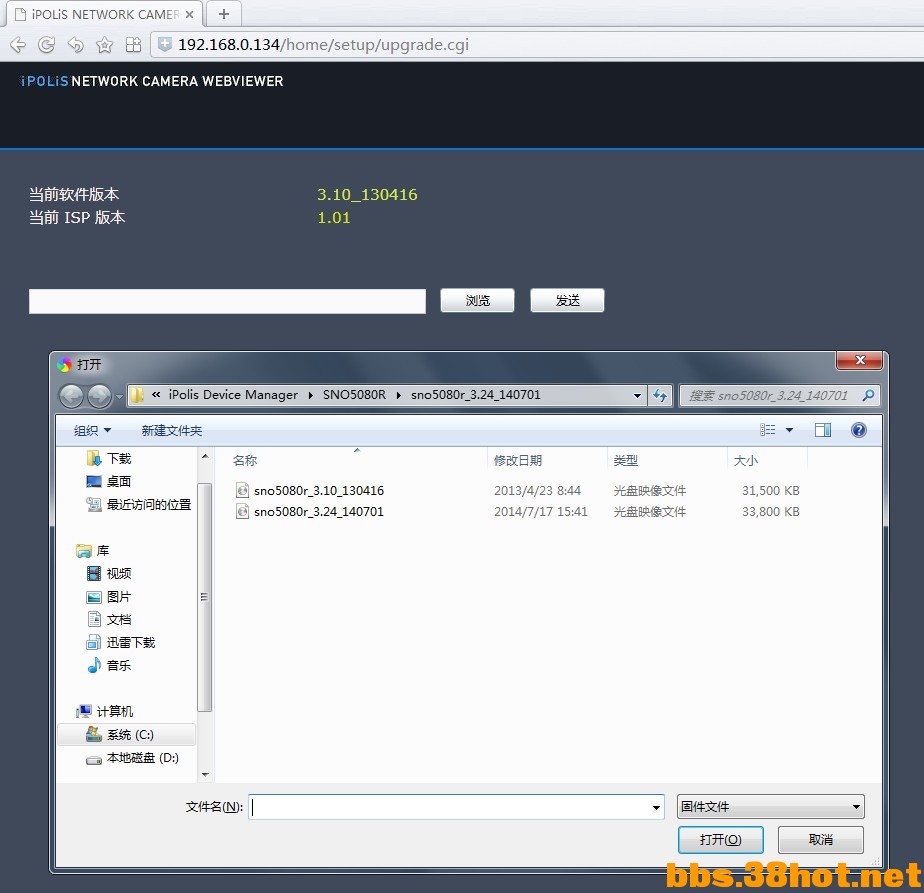The height and width of the screenshot is (893, 924).
Task: Select file sno5080r_3.10_130416
Action: tap(319, 490)
